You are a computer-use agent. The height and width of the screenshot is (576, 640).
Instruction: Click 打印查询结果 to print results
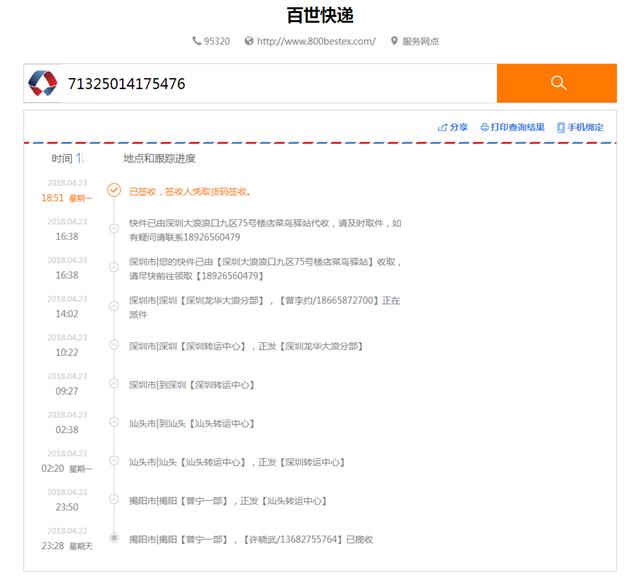click(x=517, y=127)
